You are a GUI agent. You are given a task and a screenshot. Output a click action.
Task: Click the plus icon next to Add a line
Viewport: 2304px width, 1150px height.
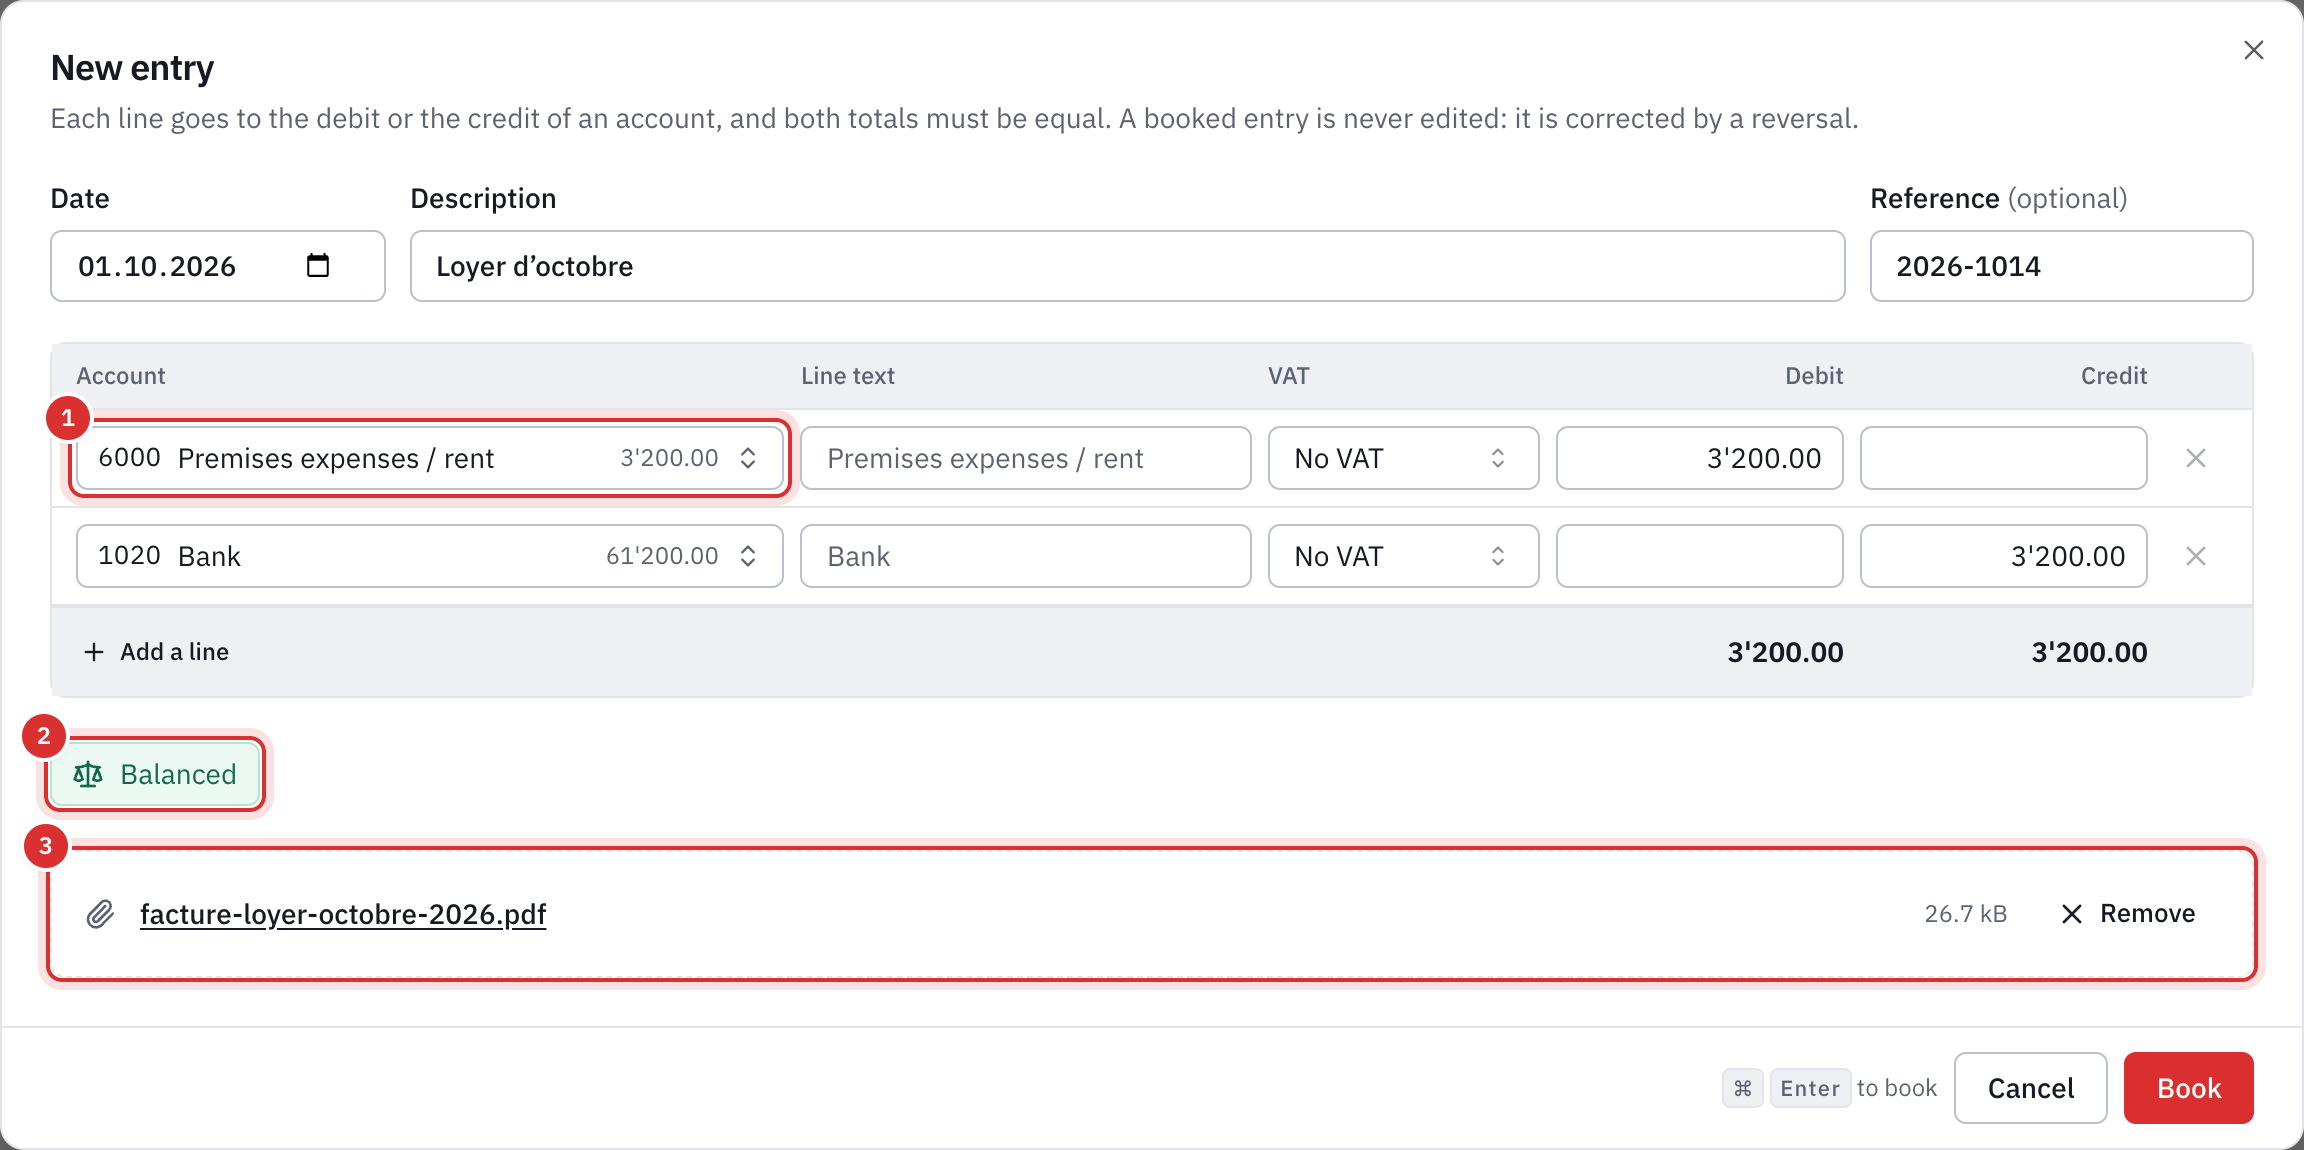[94, 652]
